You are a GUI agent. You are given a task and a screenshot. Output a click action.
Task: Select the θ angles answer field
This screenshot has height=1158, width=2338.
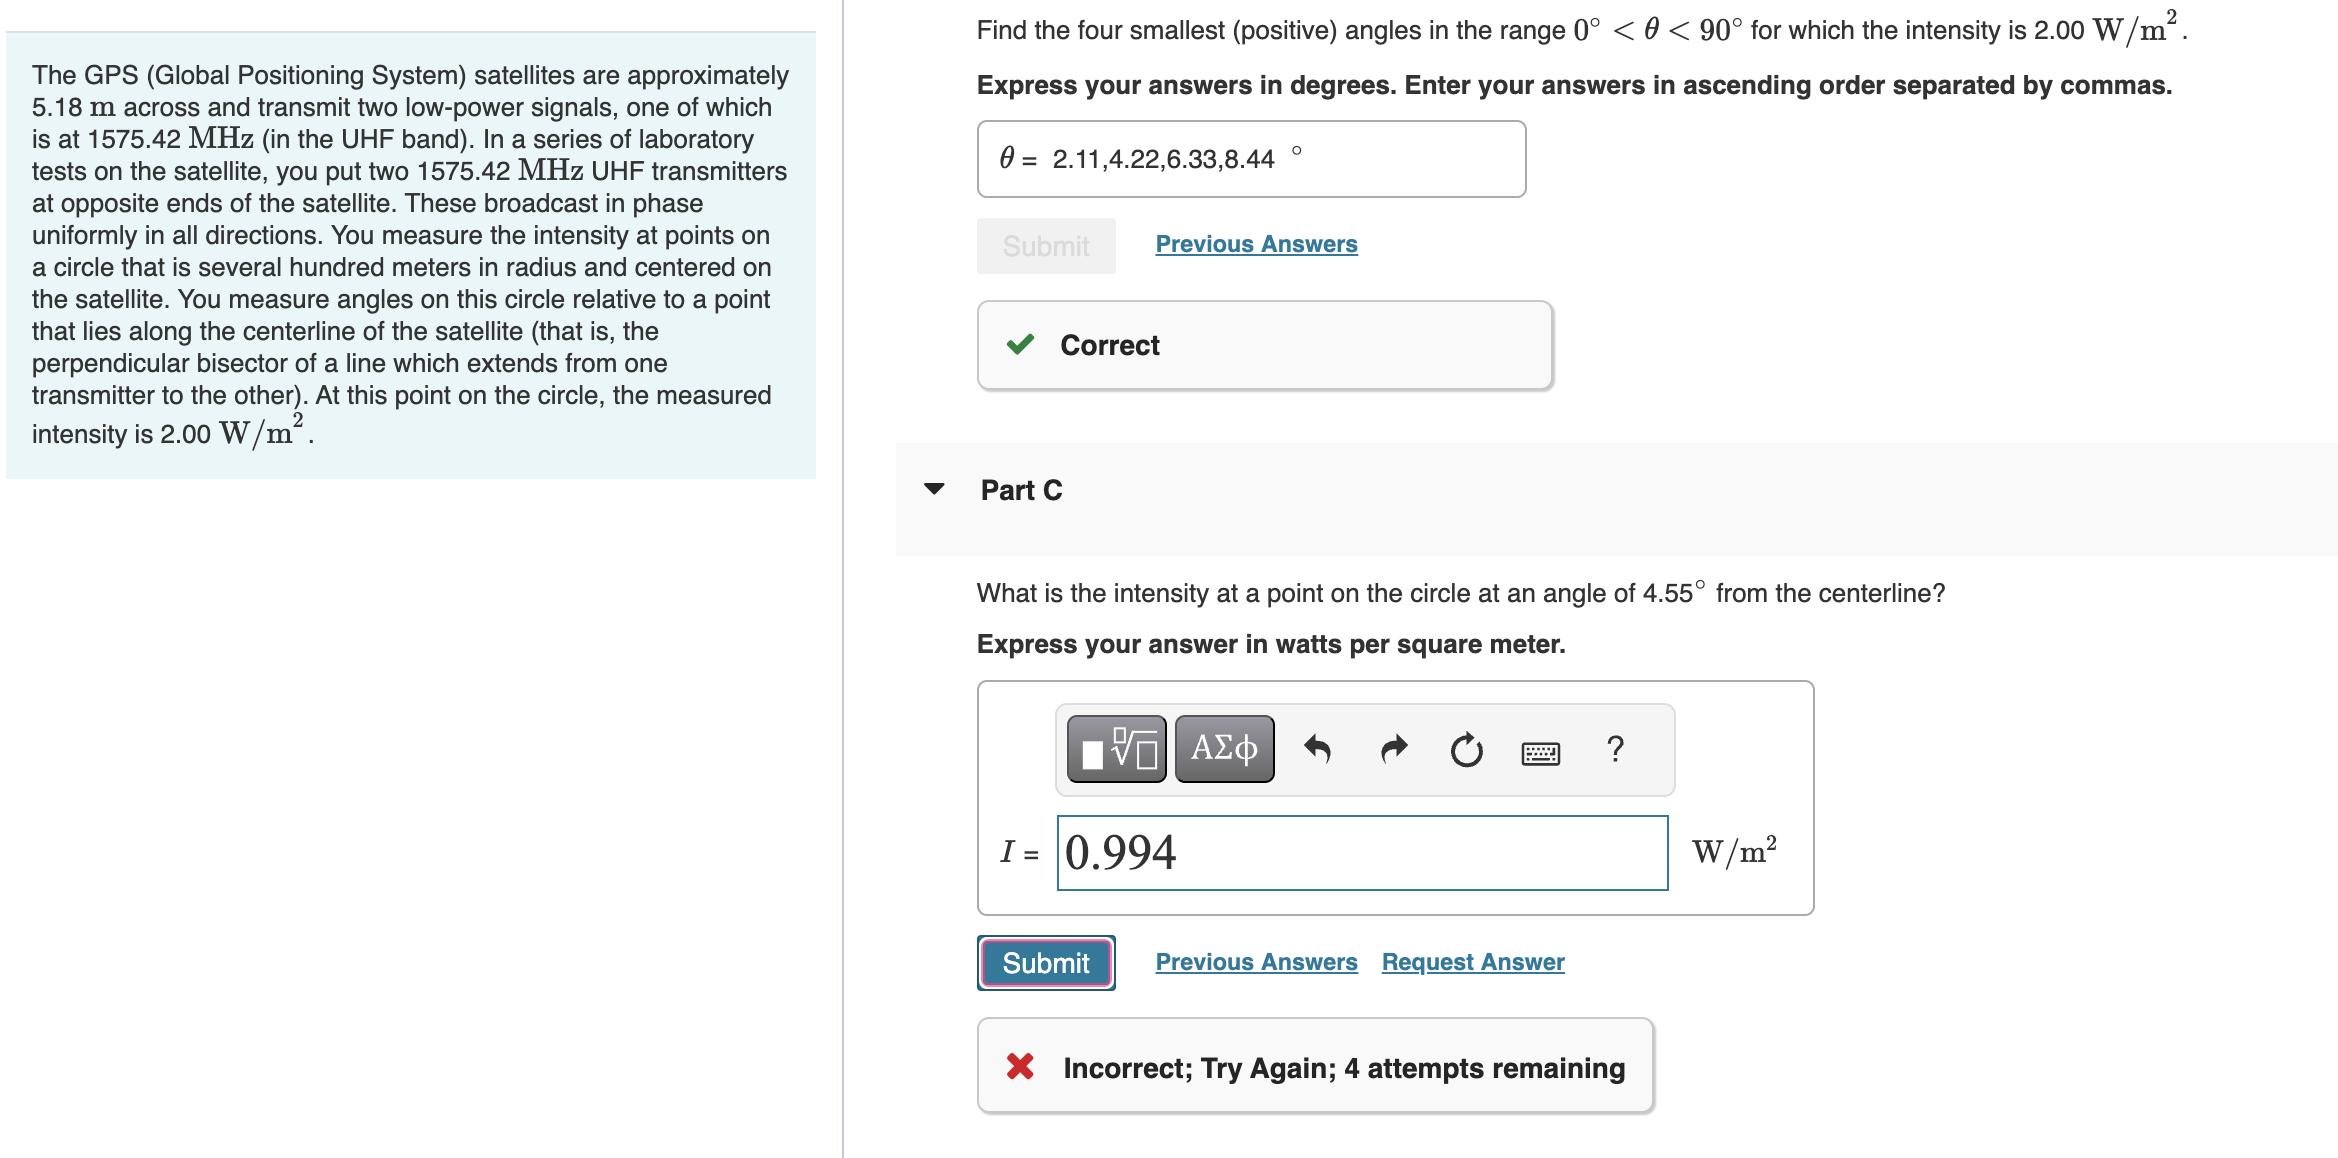pos(1250,158)
